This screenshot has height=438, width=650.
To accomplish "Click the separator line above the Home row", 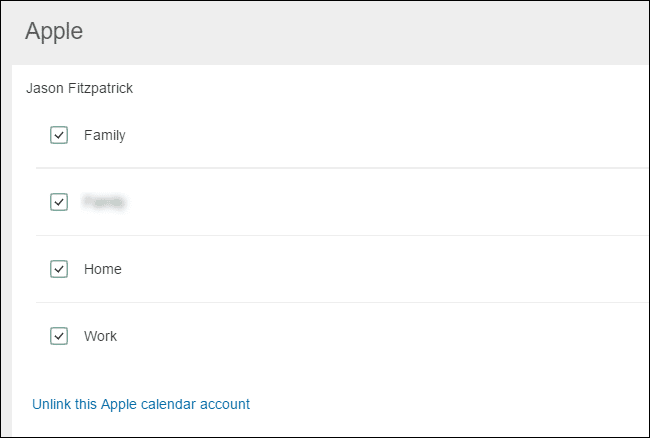I will [340, 235].
